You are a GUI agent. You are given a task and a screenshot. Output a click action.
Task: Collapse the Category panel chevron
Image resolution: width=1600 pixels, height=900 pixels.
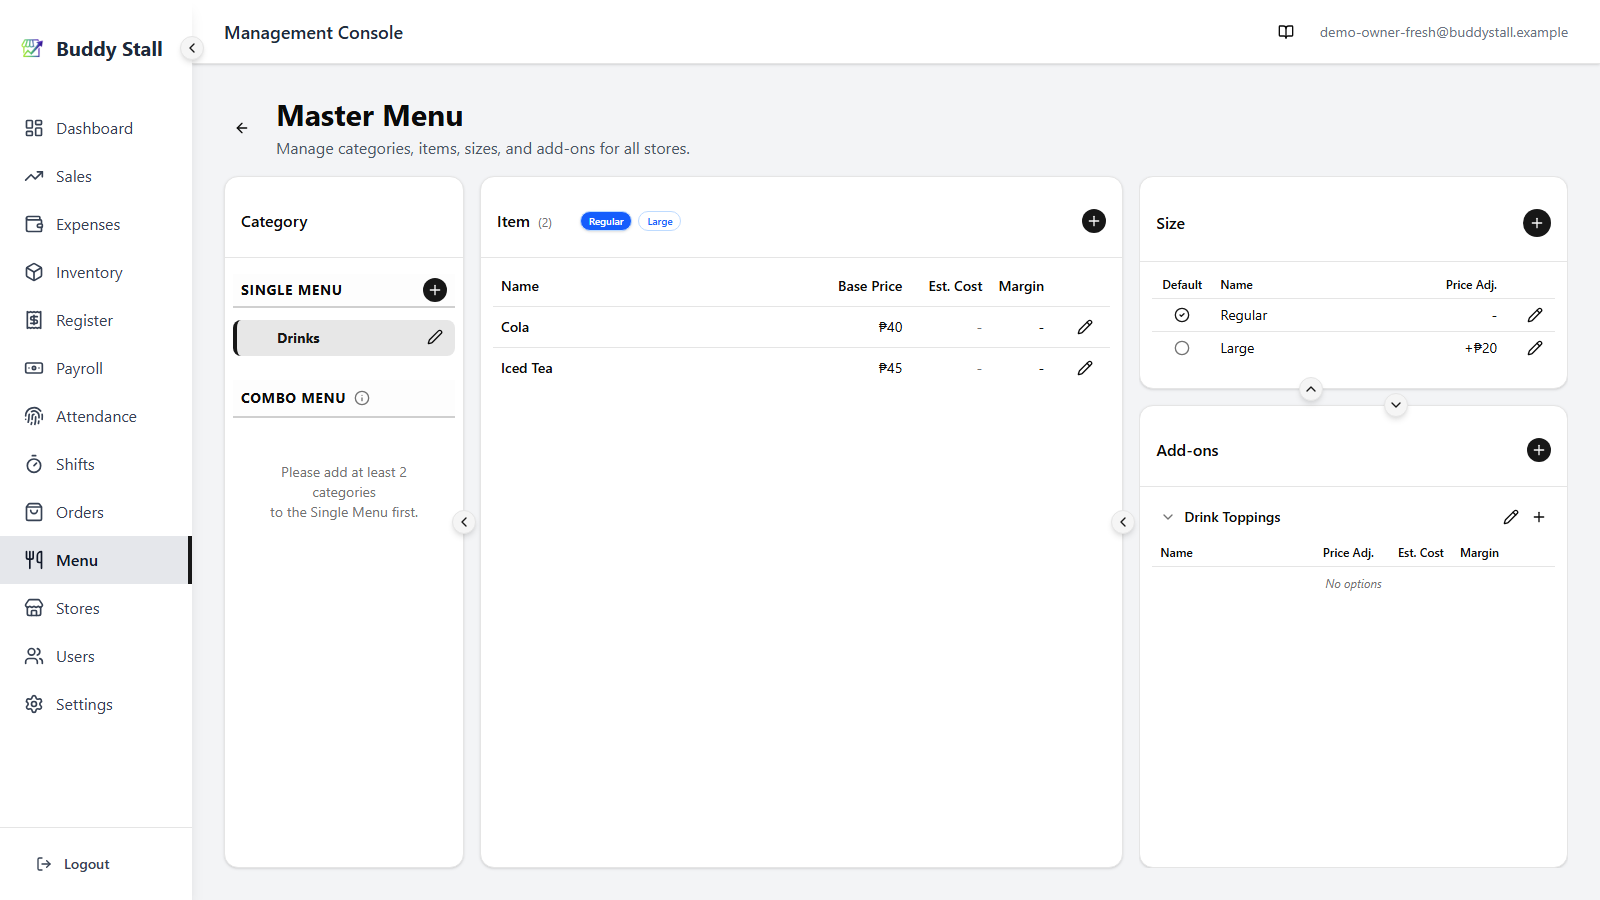[464, 522]
